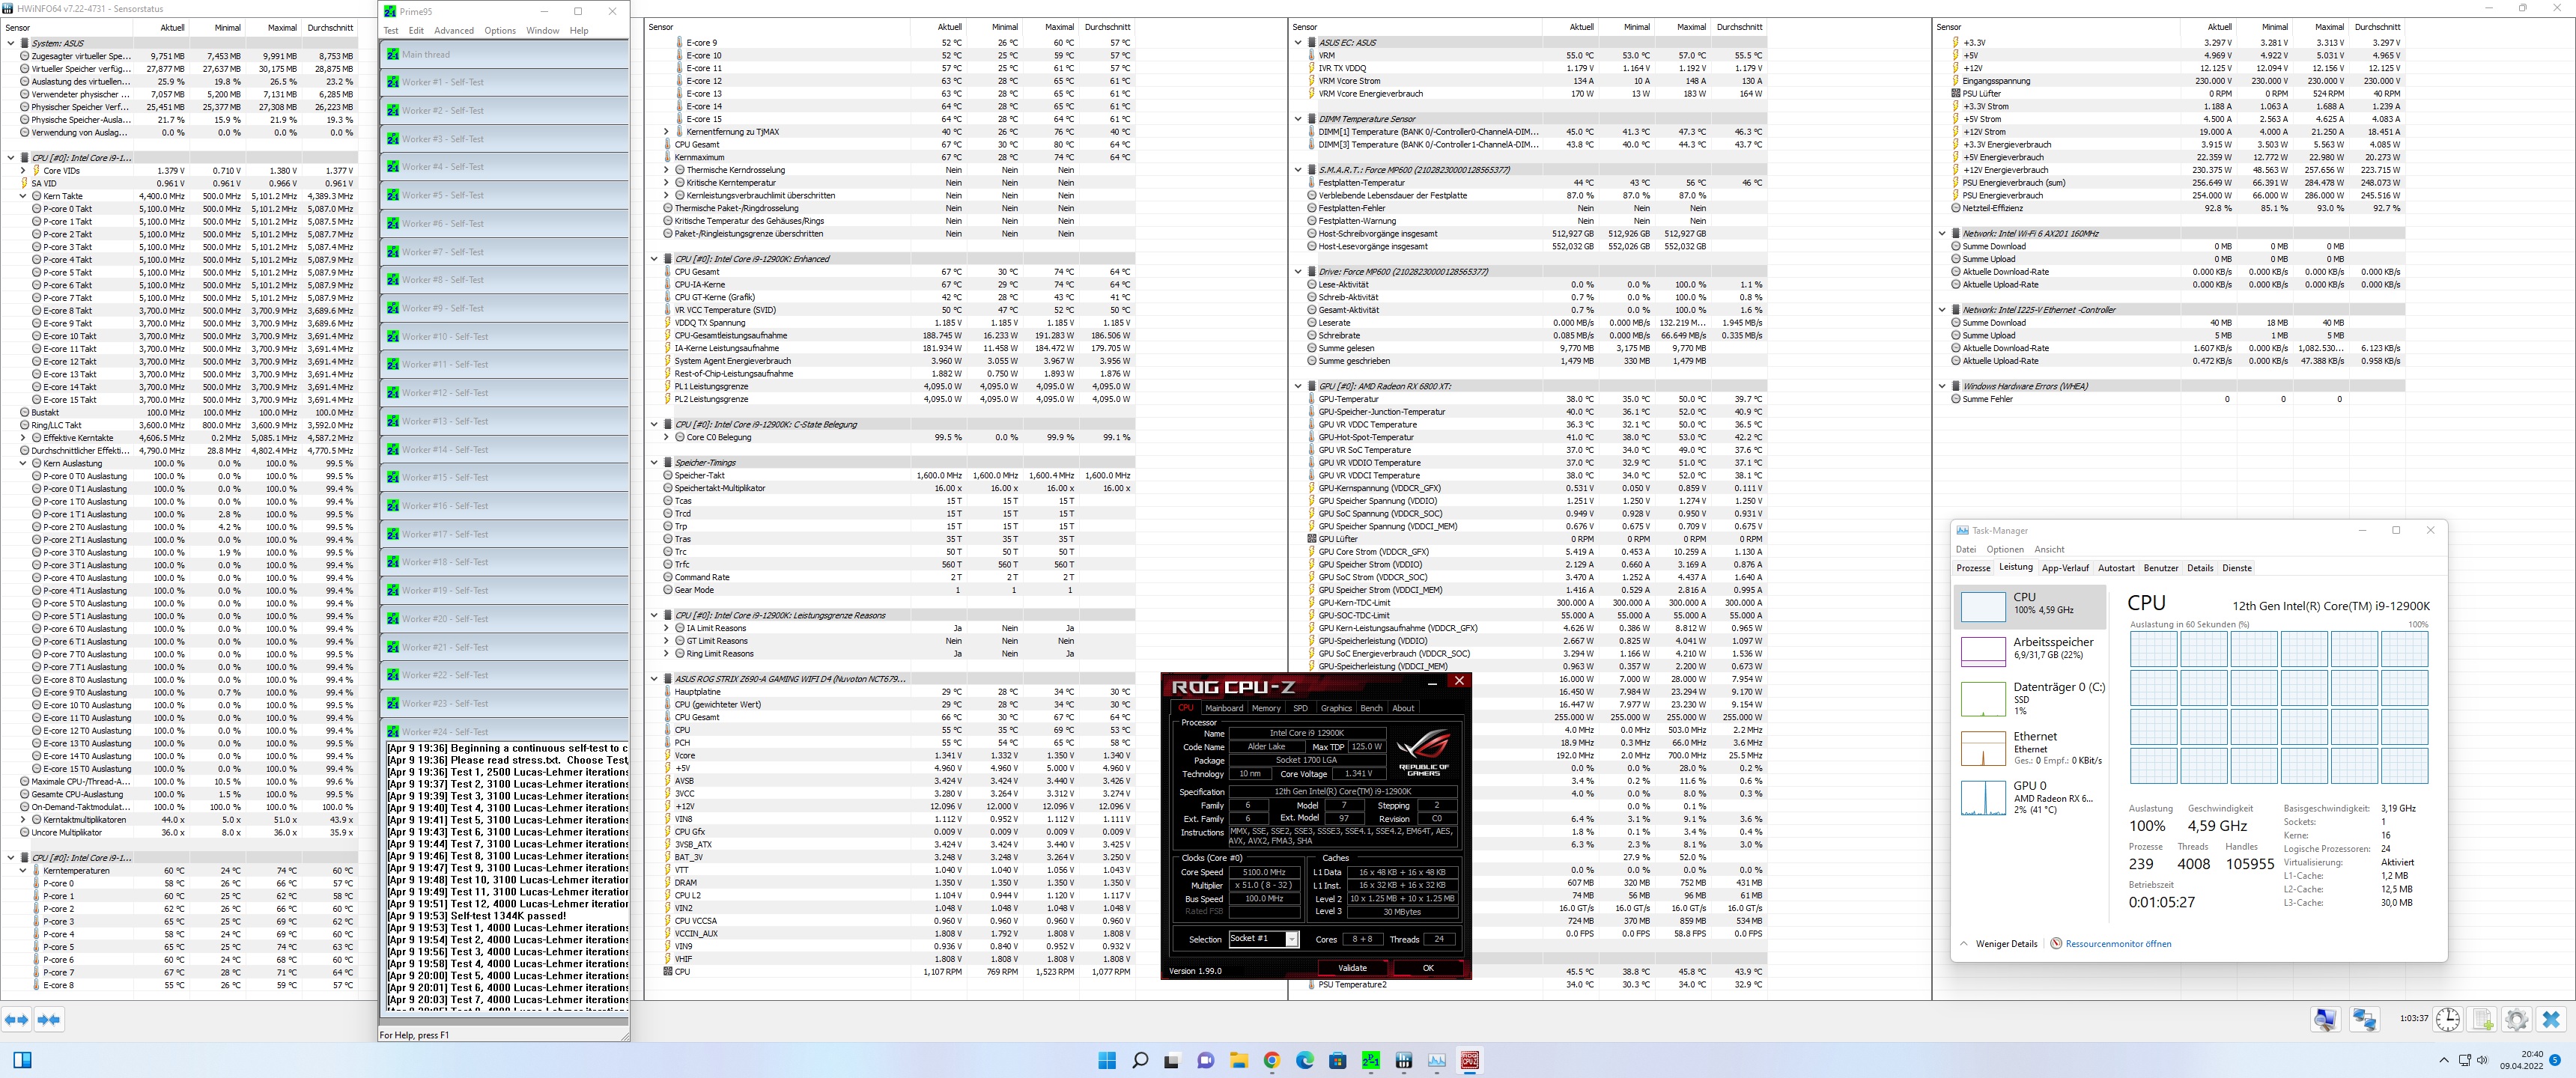Switch to Memory tab in CPU-Z
This screenshot has height=1078, width=2576.
click(x=1266, y=708)
